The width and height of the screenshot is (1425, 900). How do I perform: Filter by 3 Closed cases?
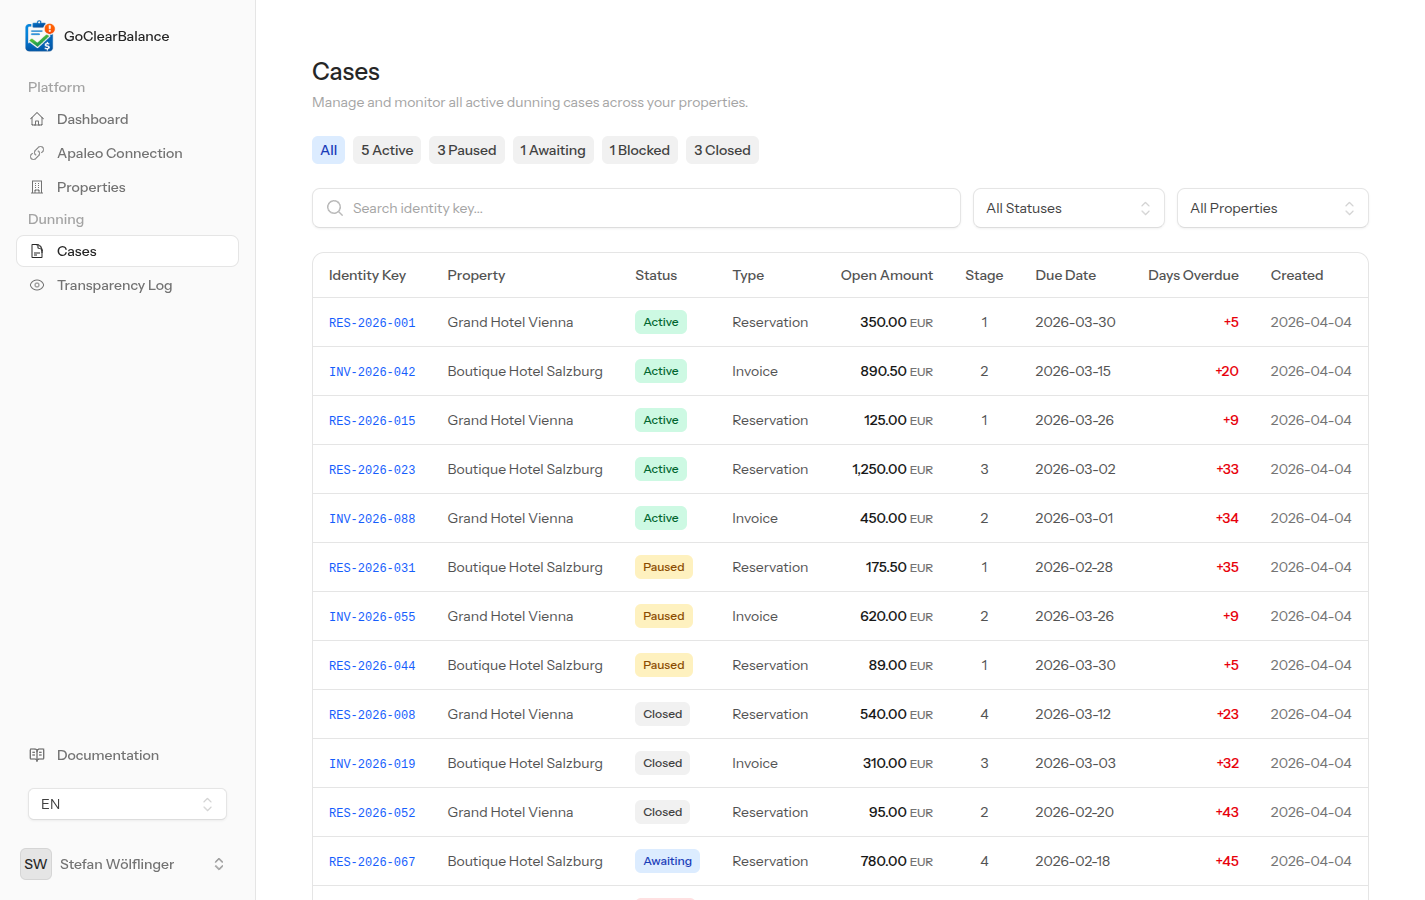coord(722,150)
